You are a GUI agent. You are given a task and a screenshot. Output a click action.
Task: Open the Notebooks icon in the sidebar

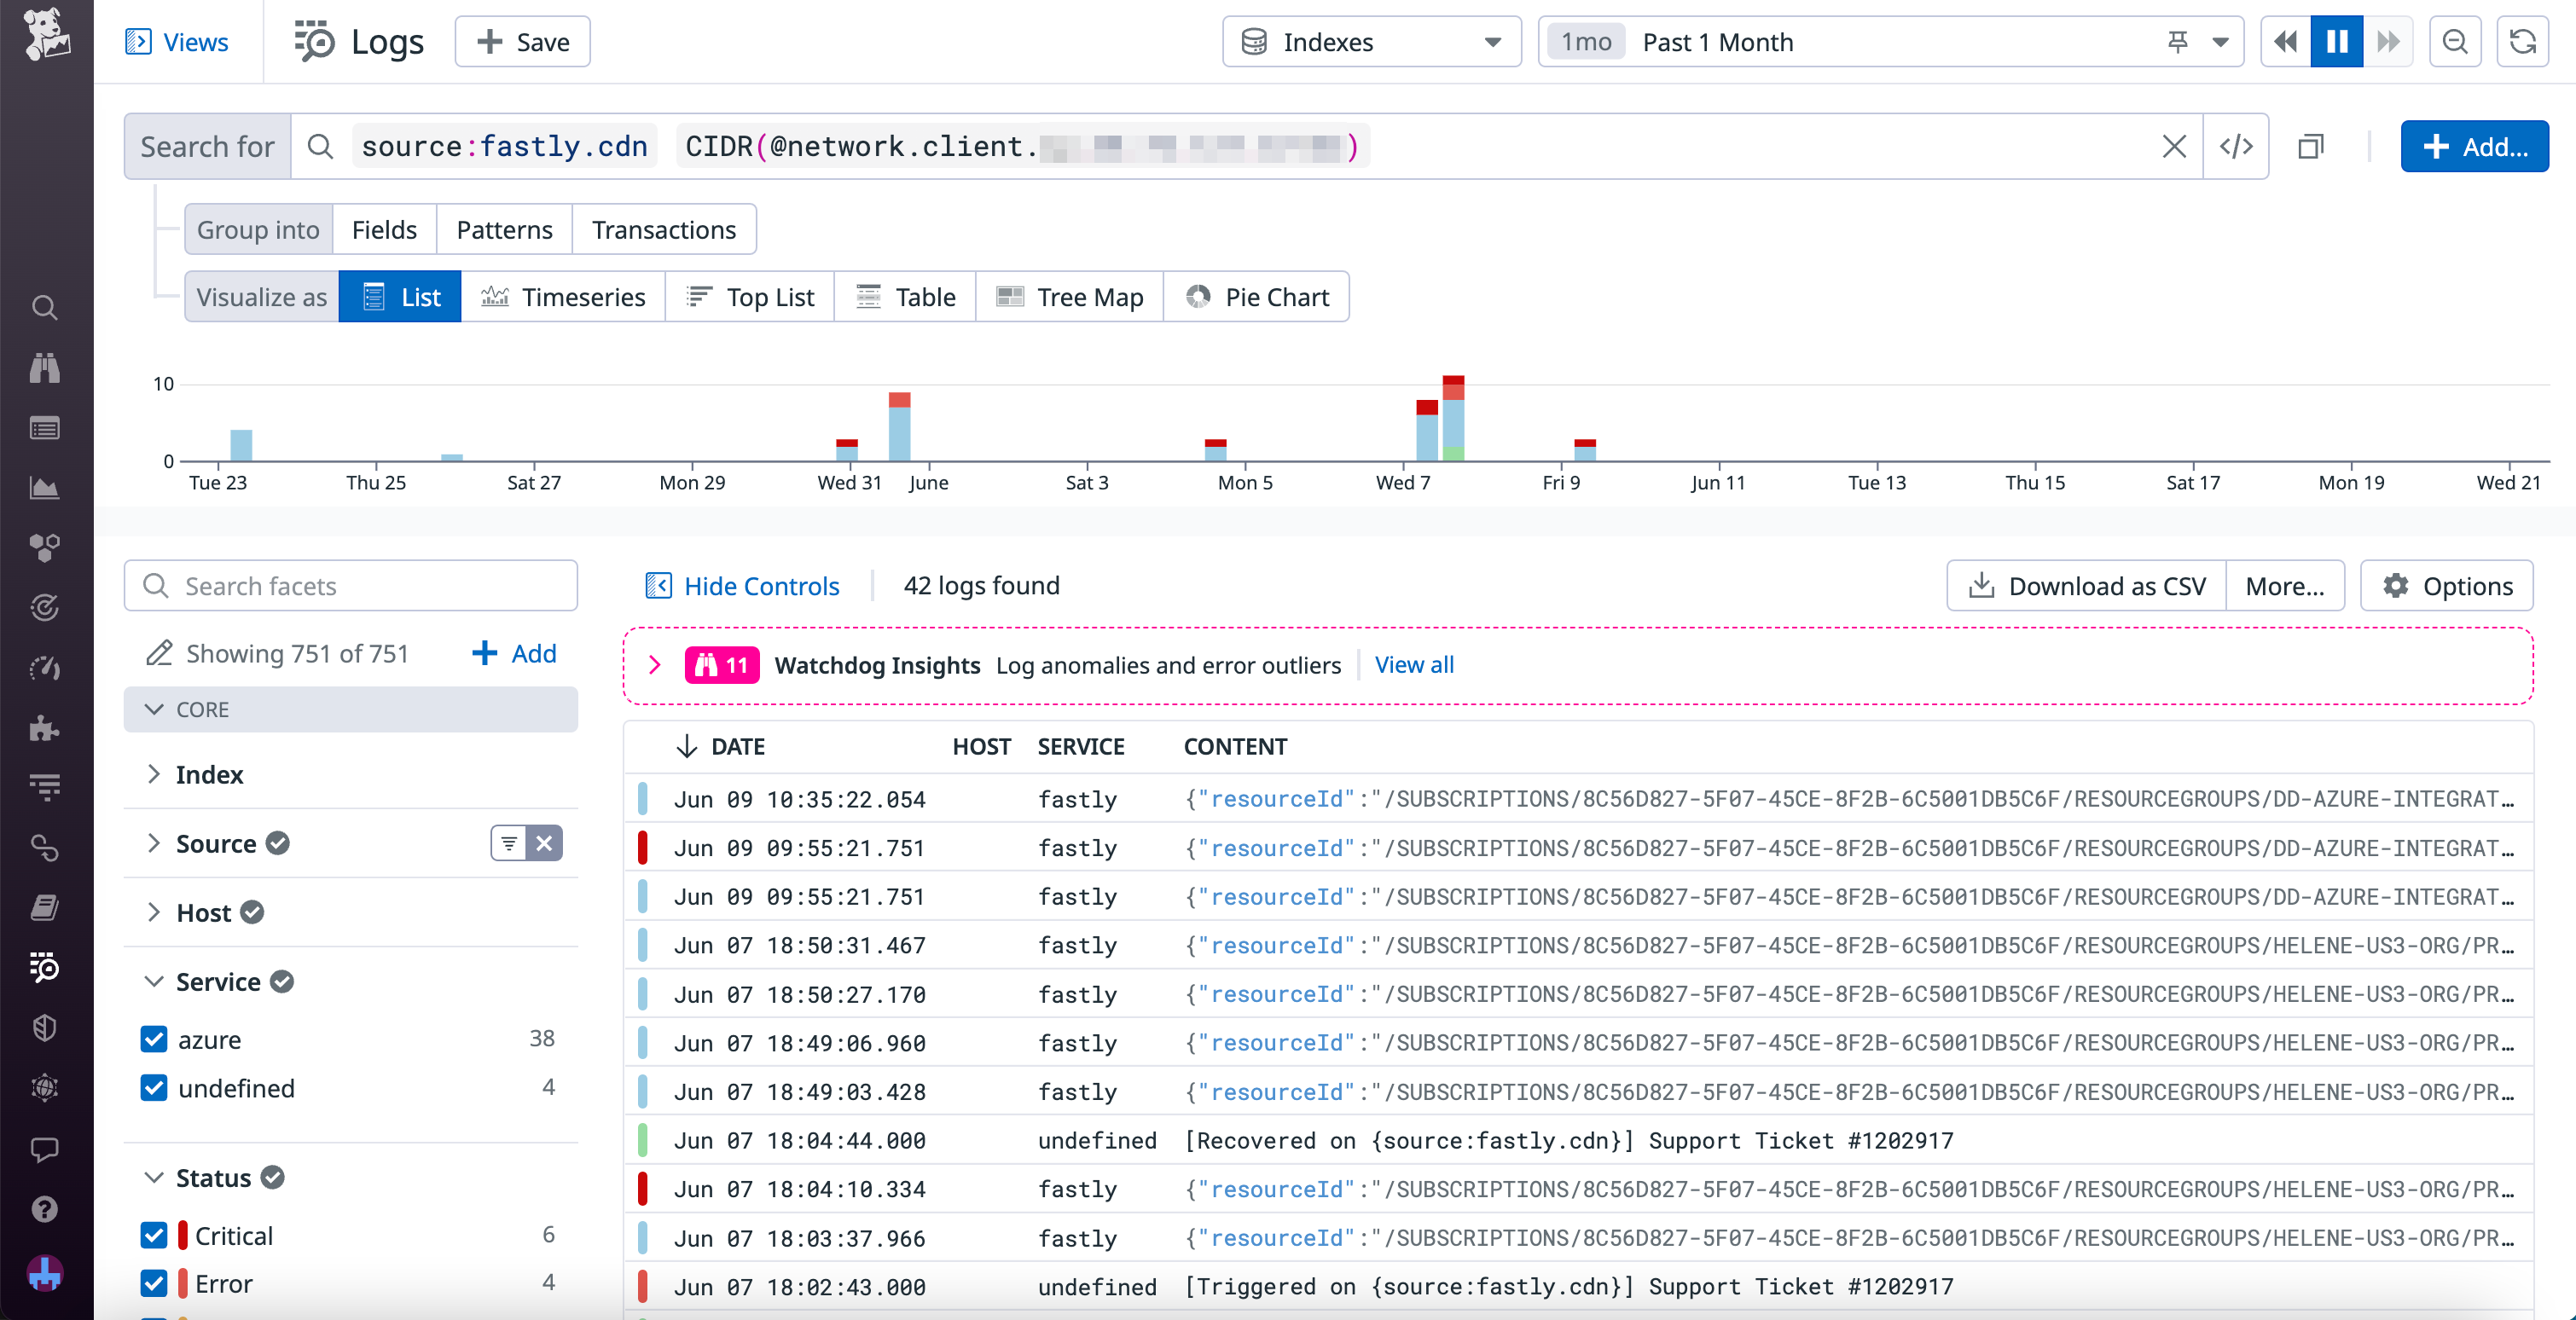pyautogui.click(x=45, y=907)
